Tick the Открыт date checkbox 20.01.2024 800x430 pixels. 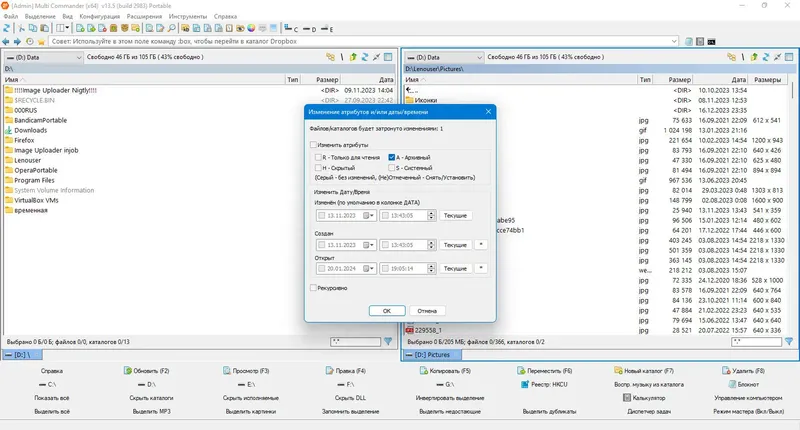point(322,269)
